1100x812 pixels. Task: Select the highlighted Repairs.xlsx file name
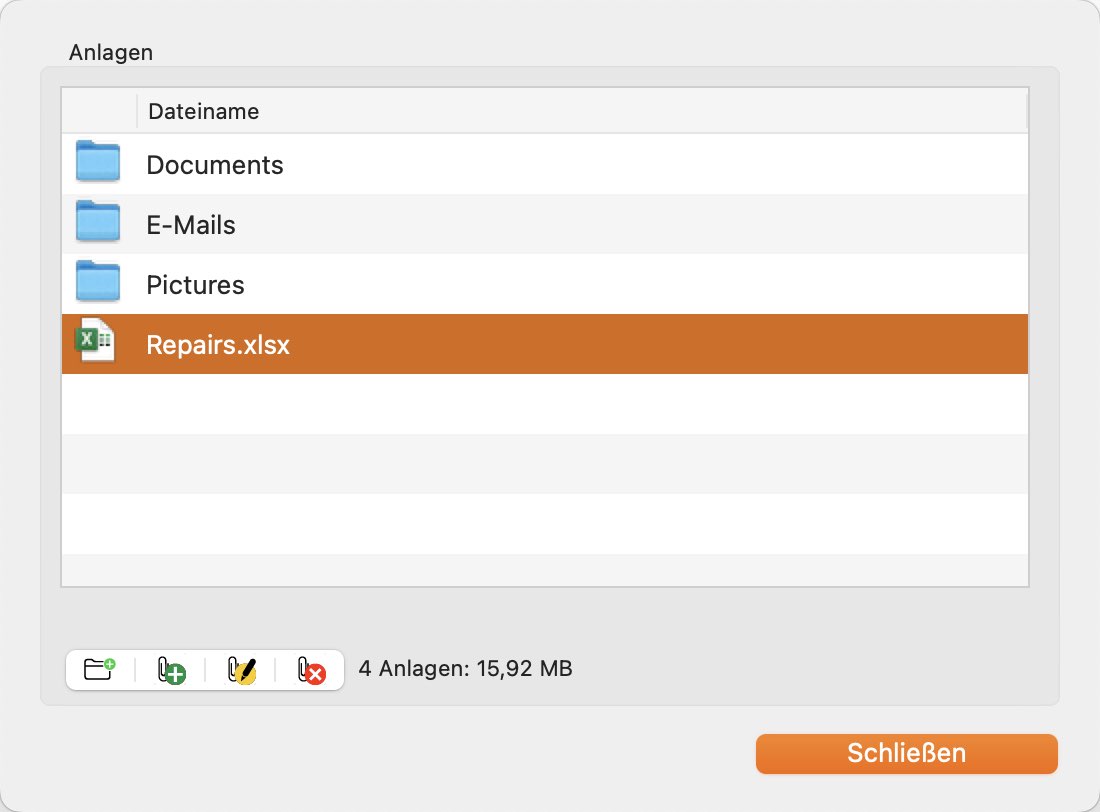point(217,345)
